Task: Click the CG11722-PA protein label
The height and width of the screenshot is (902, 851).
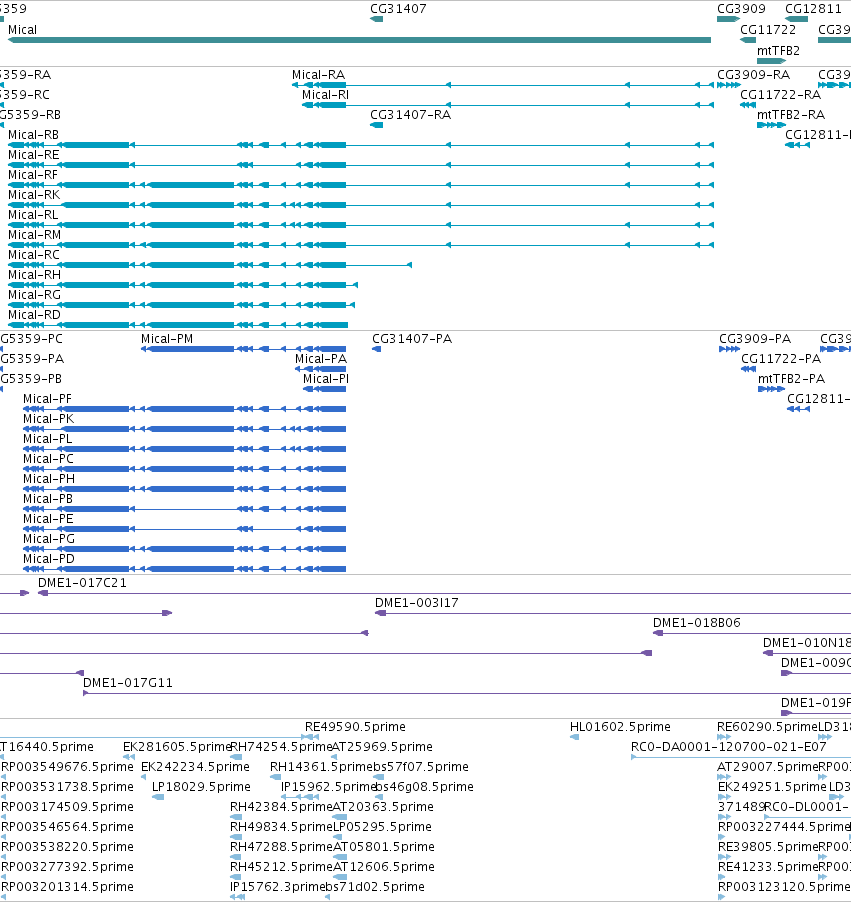Action: 781,359
